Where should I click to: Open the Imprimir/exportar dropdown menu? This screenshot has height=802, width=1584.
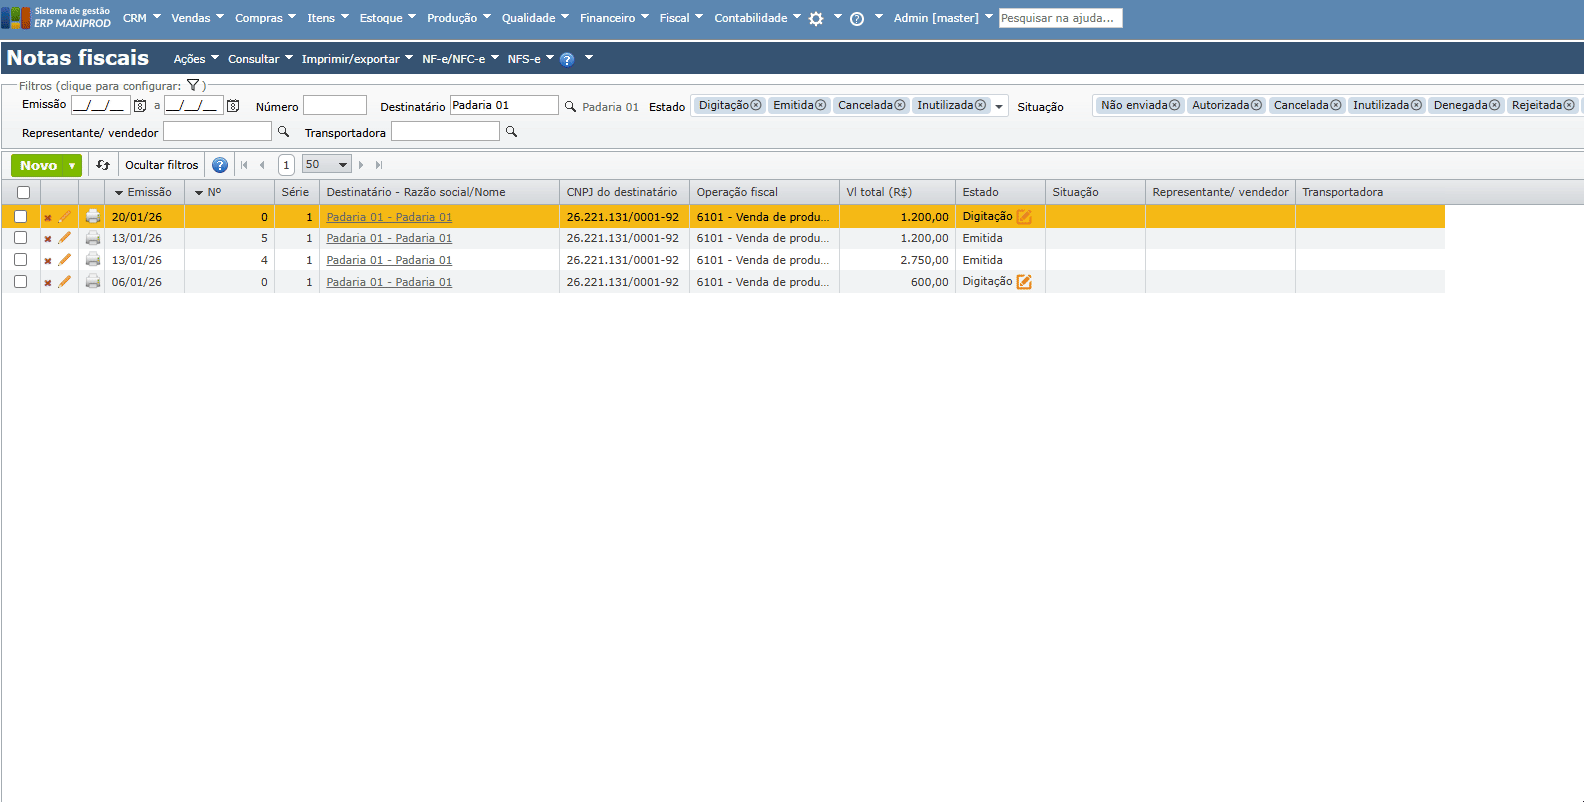click(x=357, y=59)
